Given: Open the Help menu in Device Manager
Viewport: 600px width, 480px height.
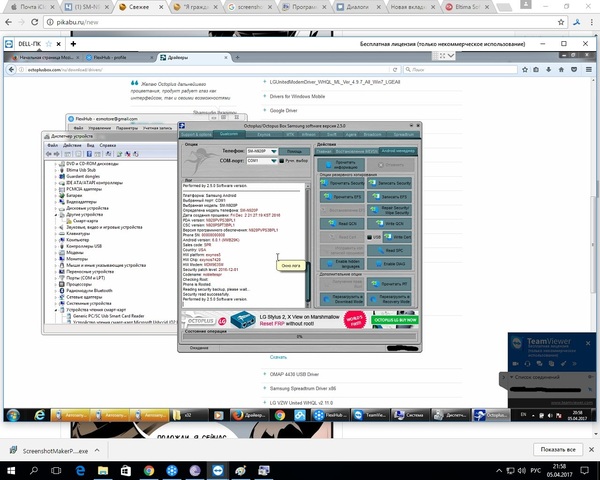Looking at the screenshot, I should (108, 145).
